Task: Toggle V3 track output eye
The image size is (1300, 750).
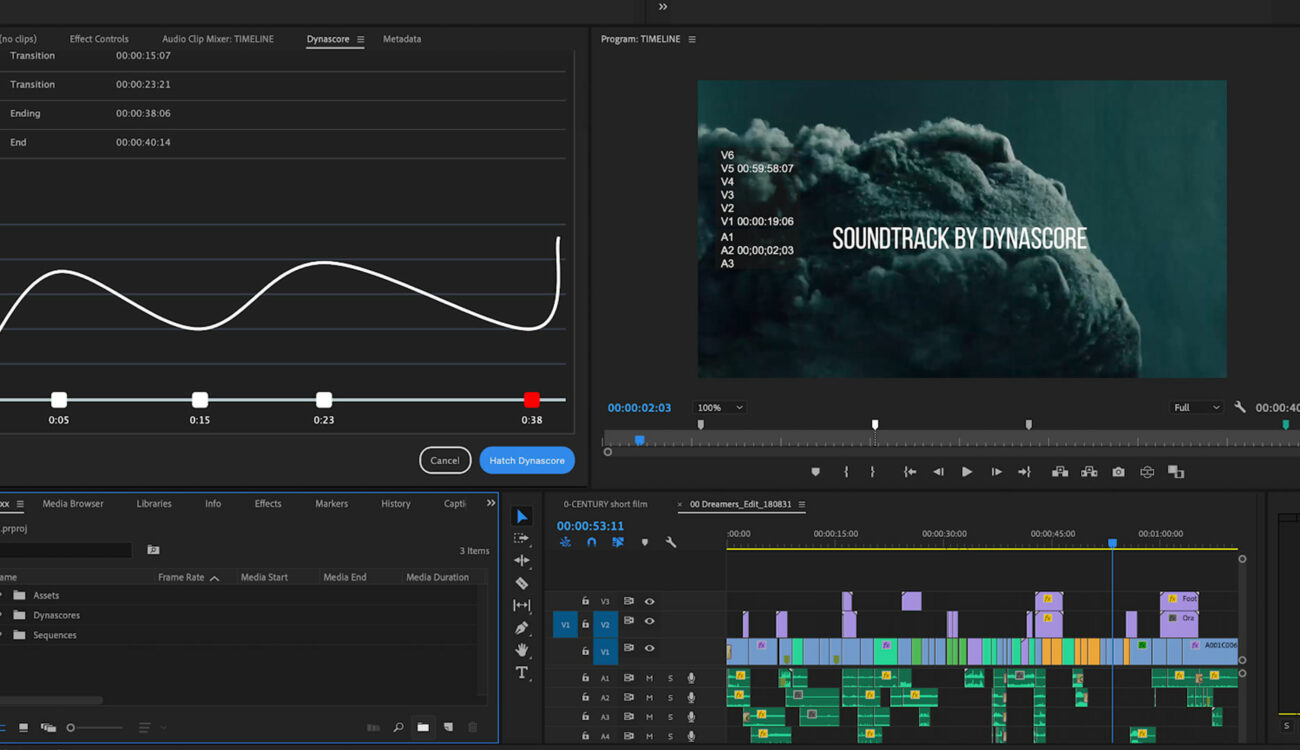Action: click(649, 601)
